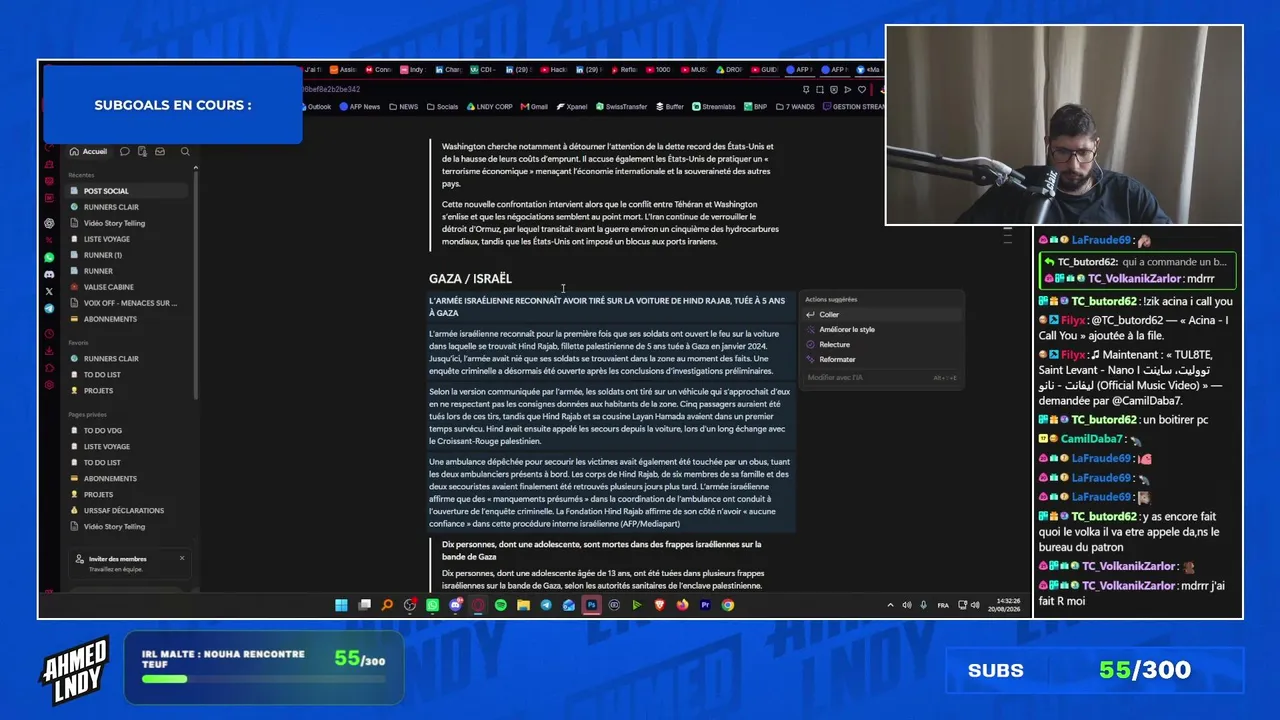Switch to the DROP Google Drive tab
The image size is (1280, 720).
(x=728, y=70)
